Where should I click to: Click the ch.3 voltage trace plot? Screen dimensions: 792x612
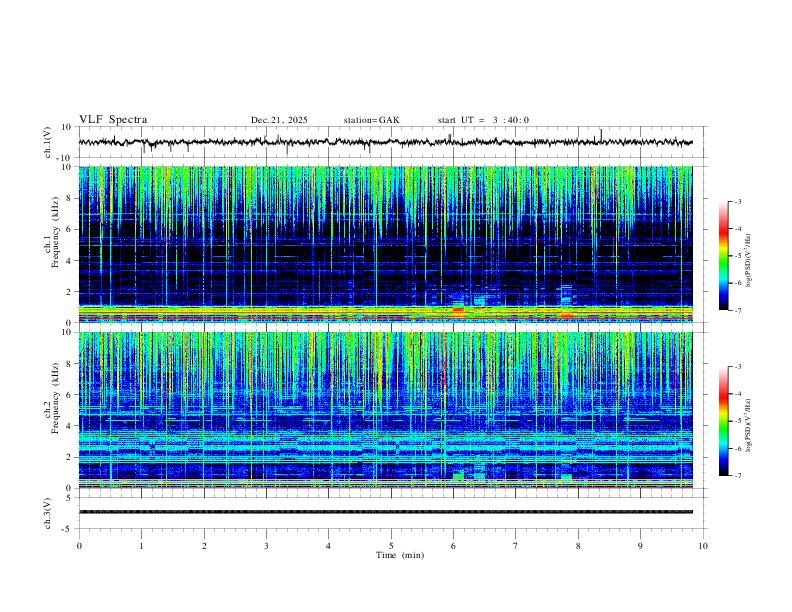point(385,512)
